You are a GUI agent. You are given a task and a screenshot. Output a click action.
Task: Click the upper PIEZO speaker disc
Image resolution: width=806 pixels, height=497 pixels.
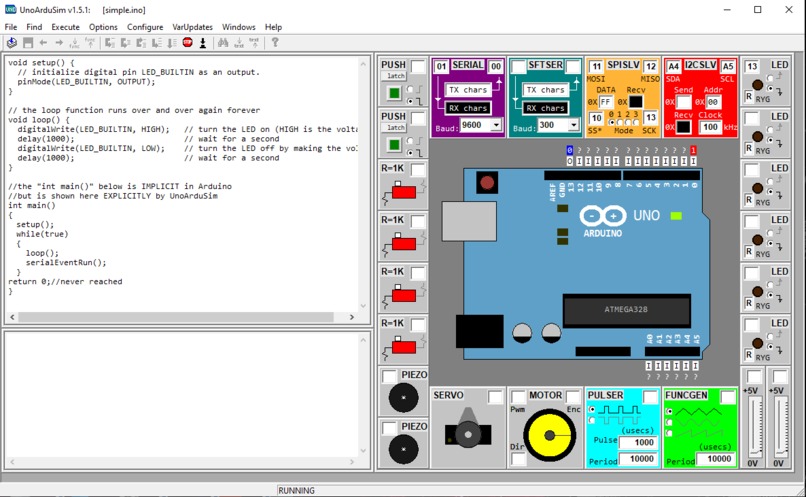tap(404, 397)
